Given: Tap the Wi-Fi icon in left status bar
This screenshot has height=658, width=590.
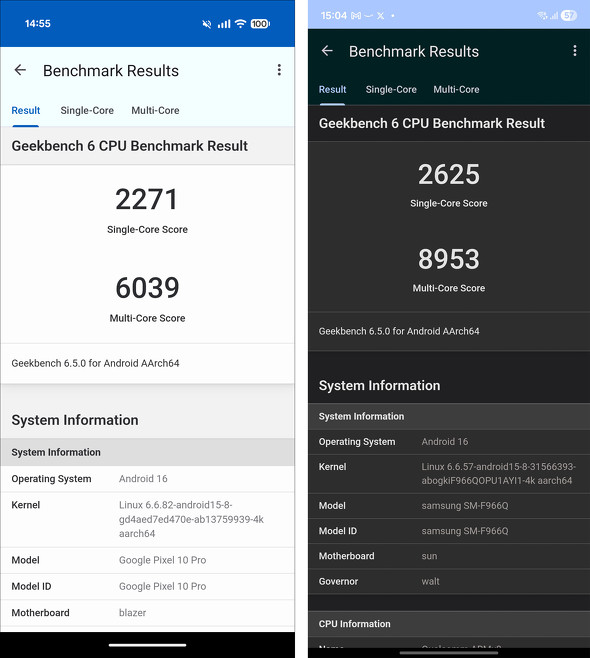Looking at the screenshot, I should [x=240, y=24].
